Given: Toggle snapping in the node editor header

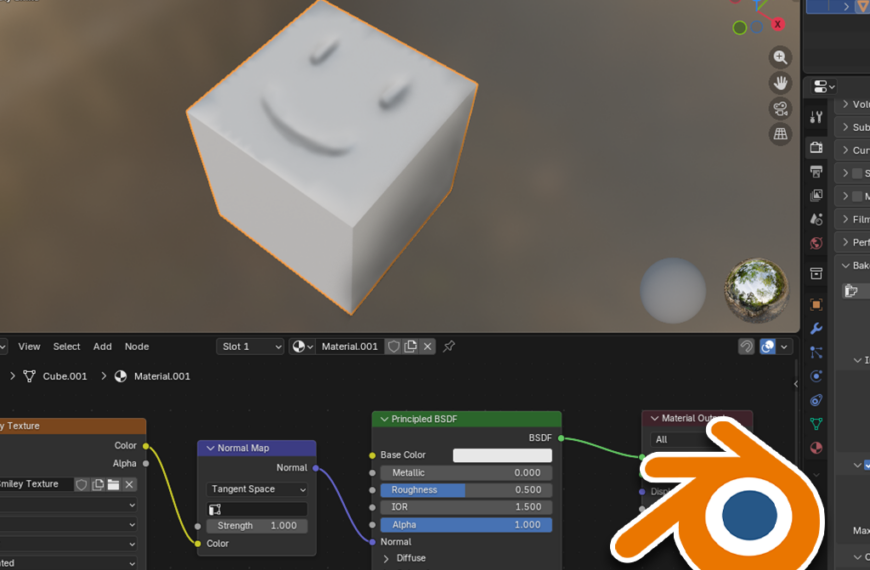Looking at the screenshot, I should (746, 346).
